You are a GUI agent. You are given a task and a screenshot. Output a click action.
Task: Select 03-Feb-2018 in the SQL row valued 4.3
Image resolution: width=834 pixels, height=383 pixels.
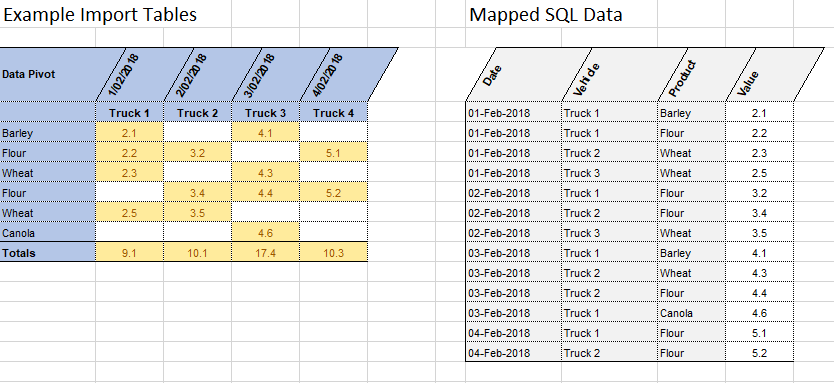(514, 273)
